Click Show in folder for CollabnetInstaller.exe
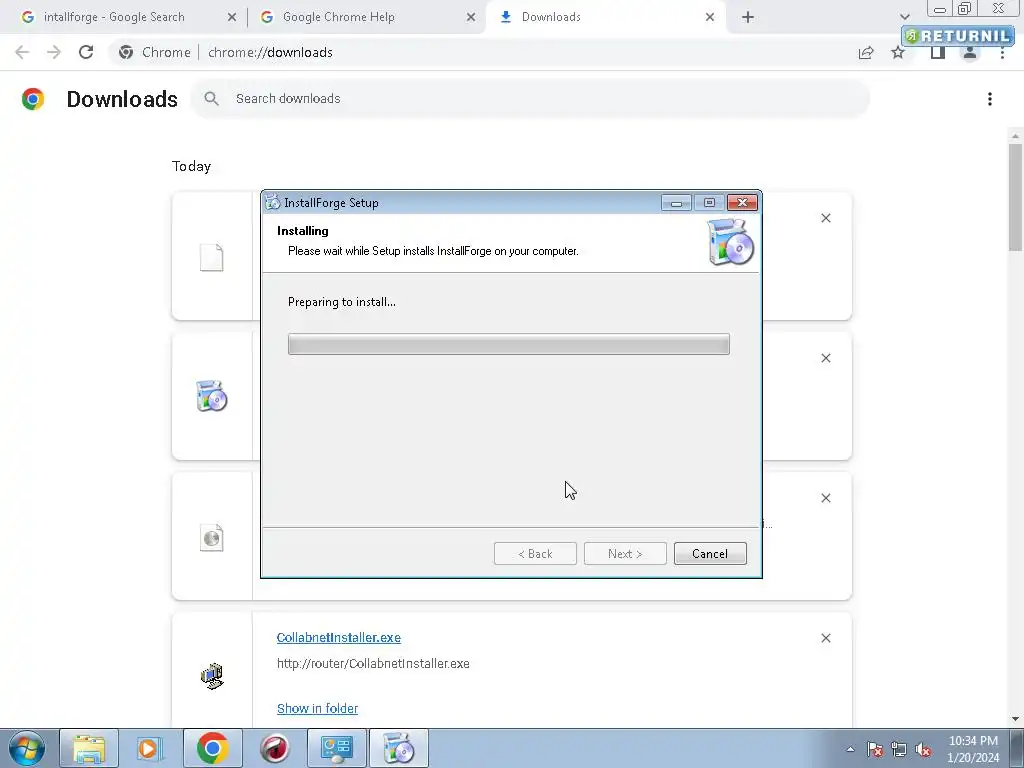The width and height of the screenshot is (1024, 768). pyautogui.click(x=317, y=709)
